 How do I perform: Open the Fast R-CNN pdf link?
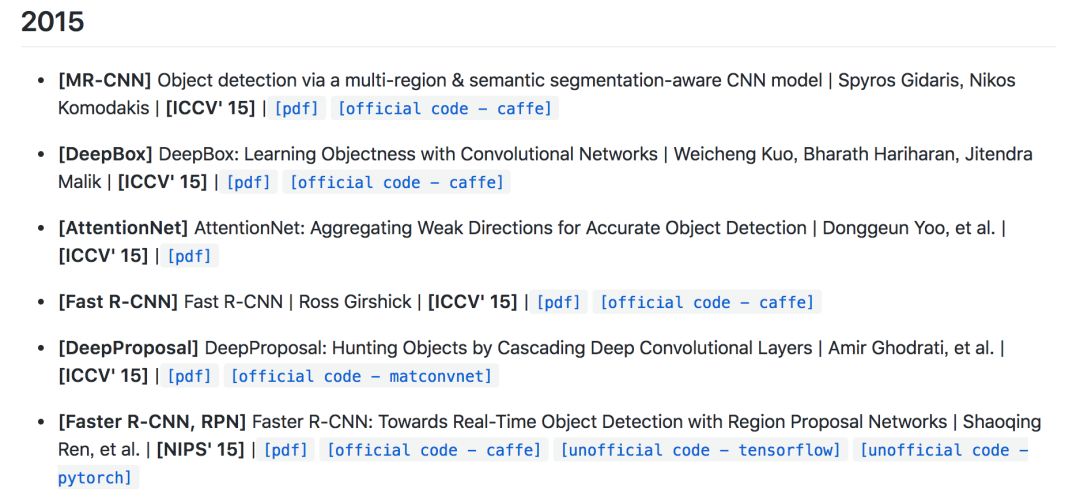tap(559, 302)
